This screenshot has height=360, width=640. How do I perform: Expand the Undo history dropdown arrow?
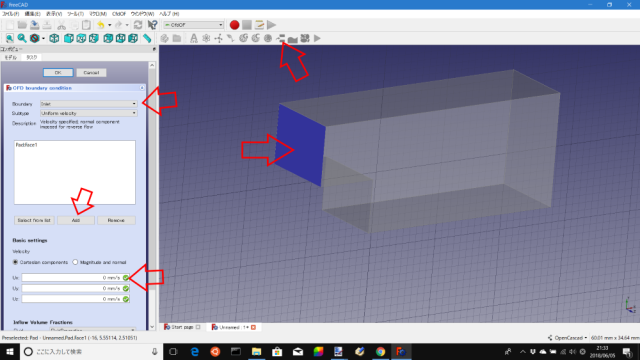109,25
